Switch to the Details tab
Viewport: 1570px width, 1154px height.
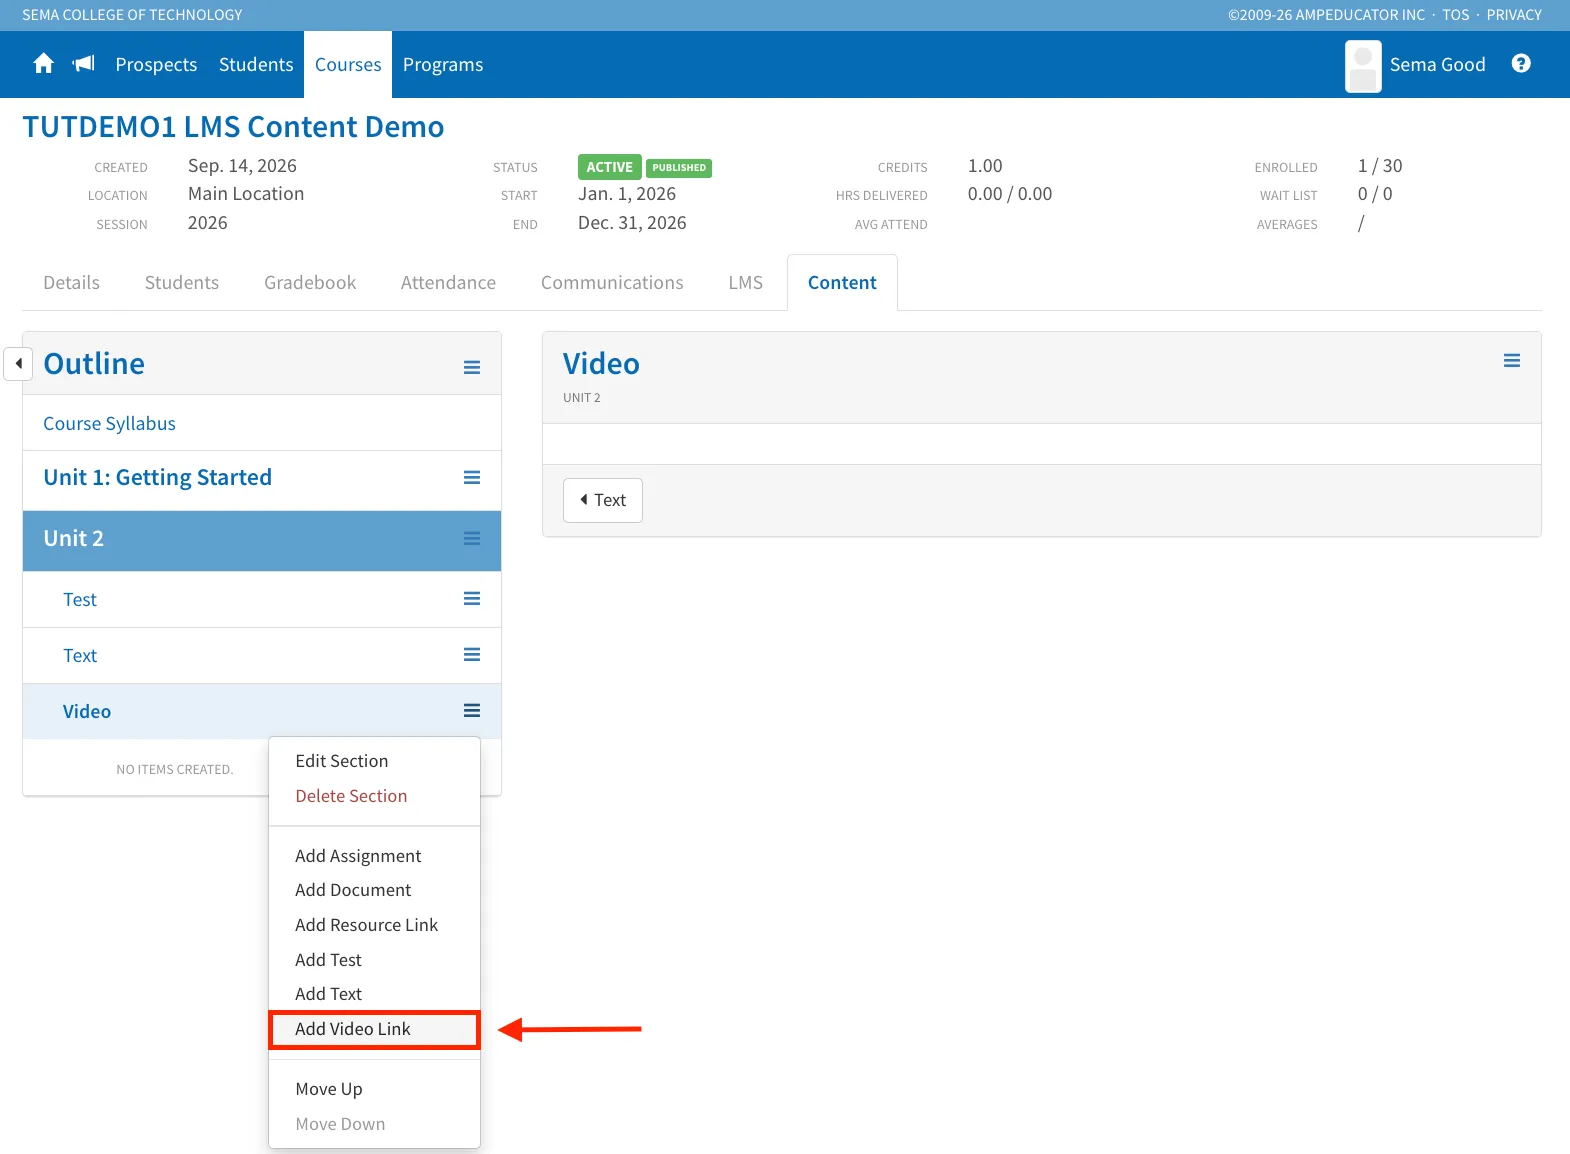tap(71, 283)
